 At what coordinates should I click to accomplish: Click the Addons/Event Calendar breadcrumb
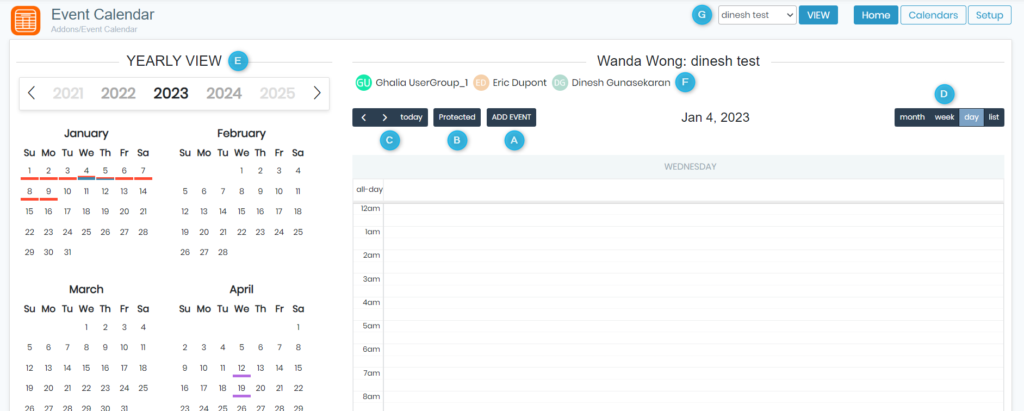[x=94, y=29]
